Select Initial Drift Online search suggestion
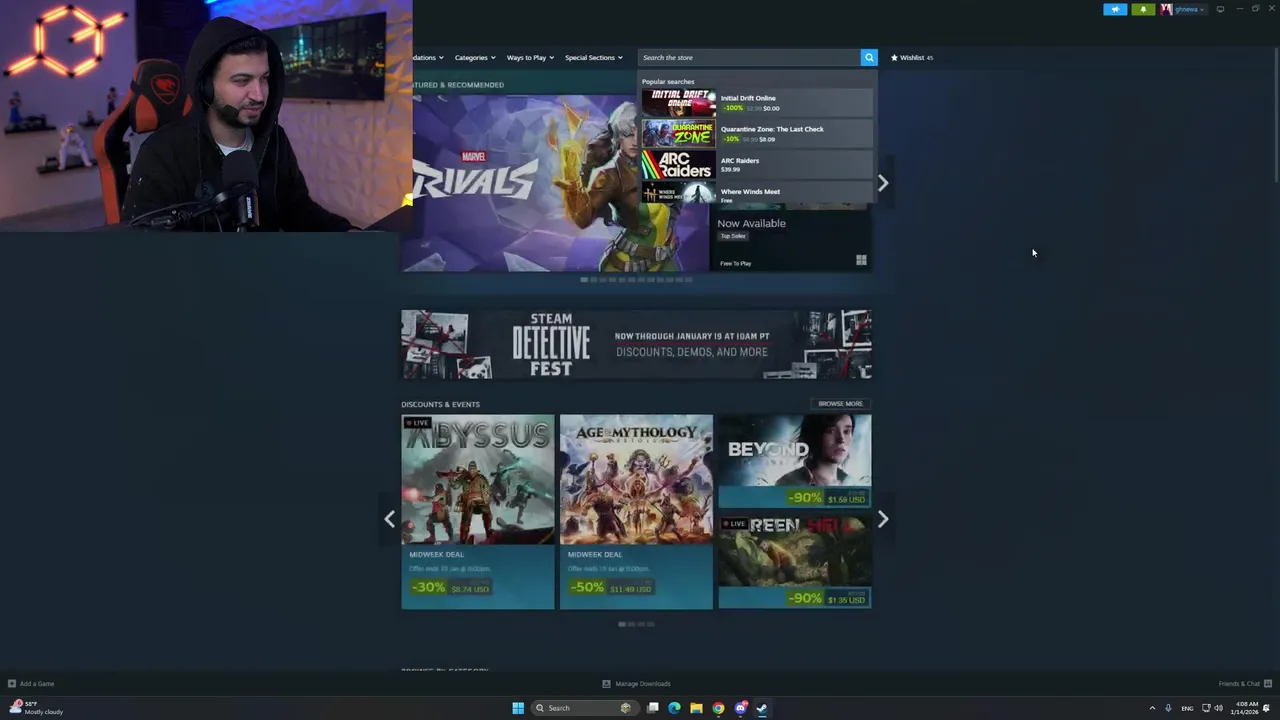The width and height of the screenshot is (1280, 720). tap(757, 102)
